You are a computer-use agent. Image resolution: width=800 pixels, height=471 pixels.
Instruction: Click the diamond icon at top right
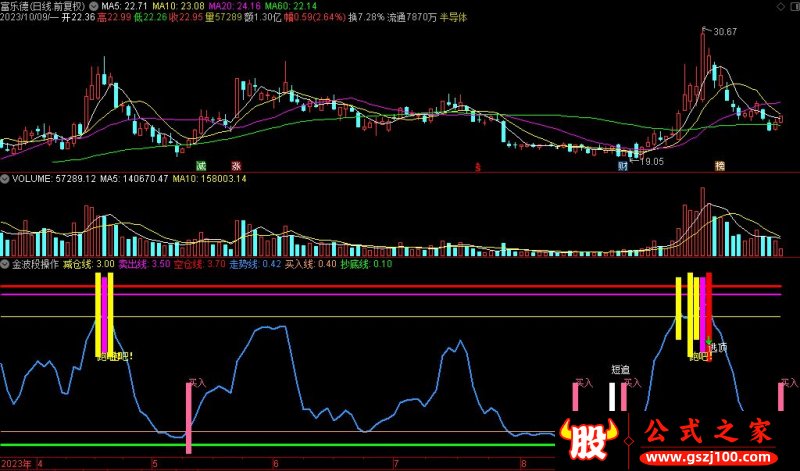point(781,7)
